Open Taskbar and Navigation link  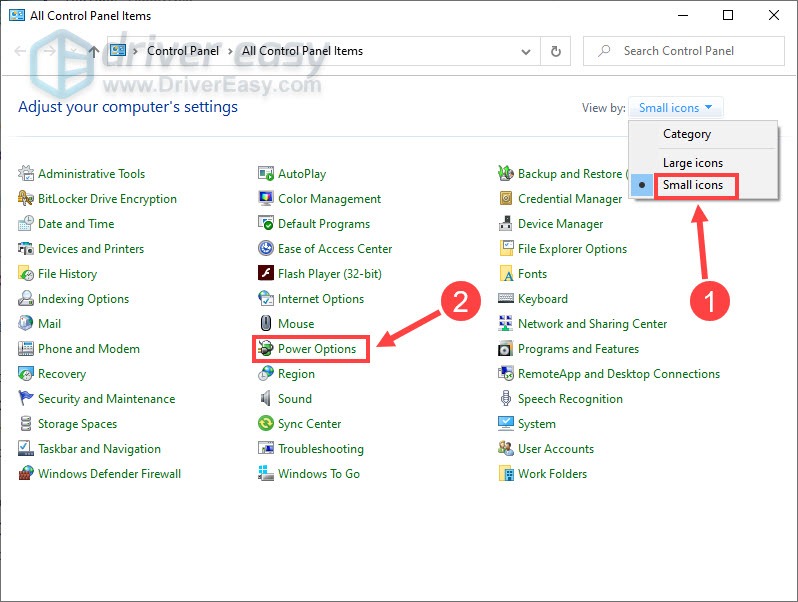[x=99, y=449]
